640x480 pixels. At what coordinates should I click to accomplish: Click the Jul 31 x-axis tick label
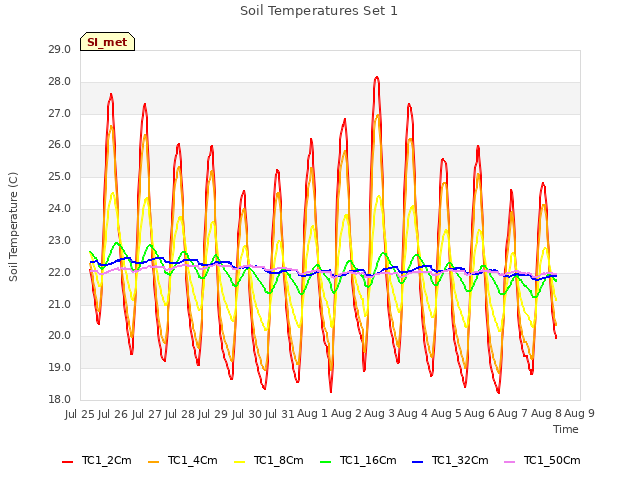(x=280, y=414)
